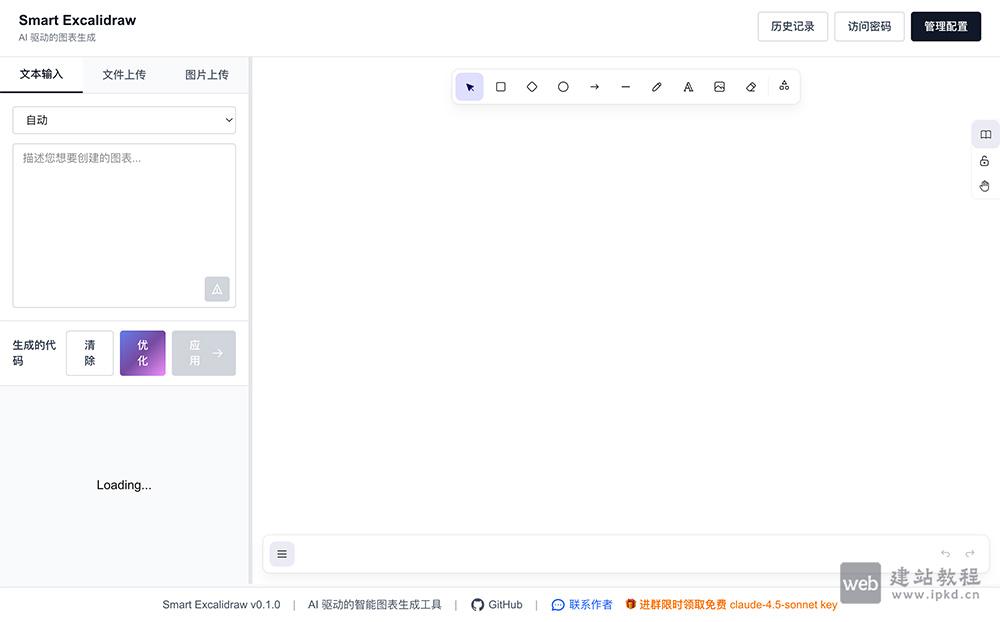Open the GitHub link in the footer
Viewport: 1000px width, 622px height.
tap(497, 604)
